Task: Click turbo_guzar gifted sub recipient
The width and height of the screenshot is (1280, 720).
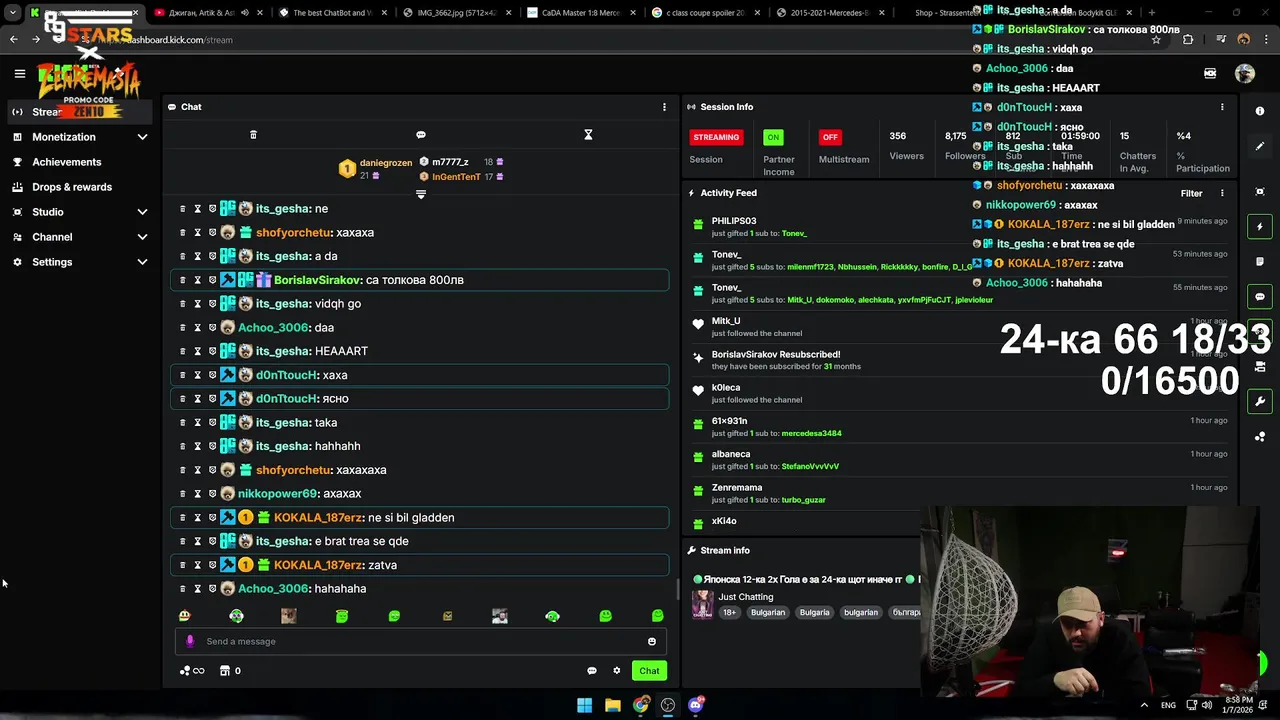Action: coord(803,500)
